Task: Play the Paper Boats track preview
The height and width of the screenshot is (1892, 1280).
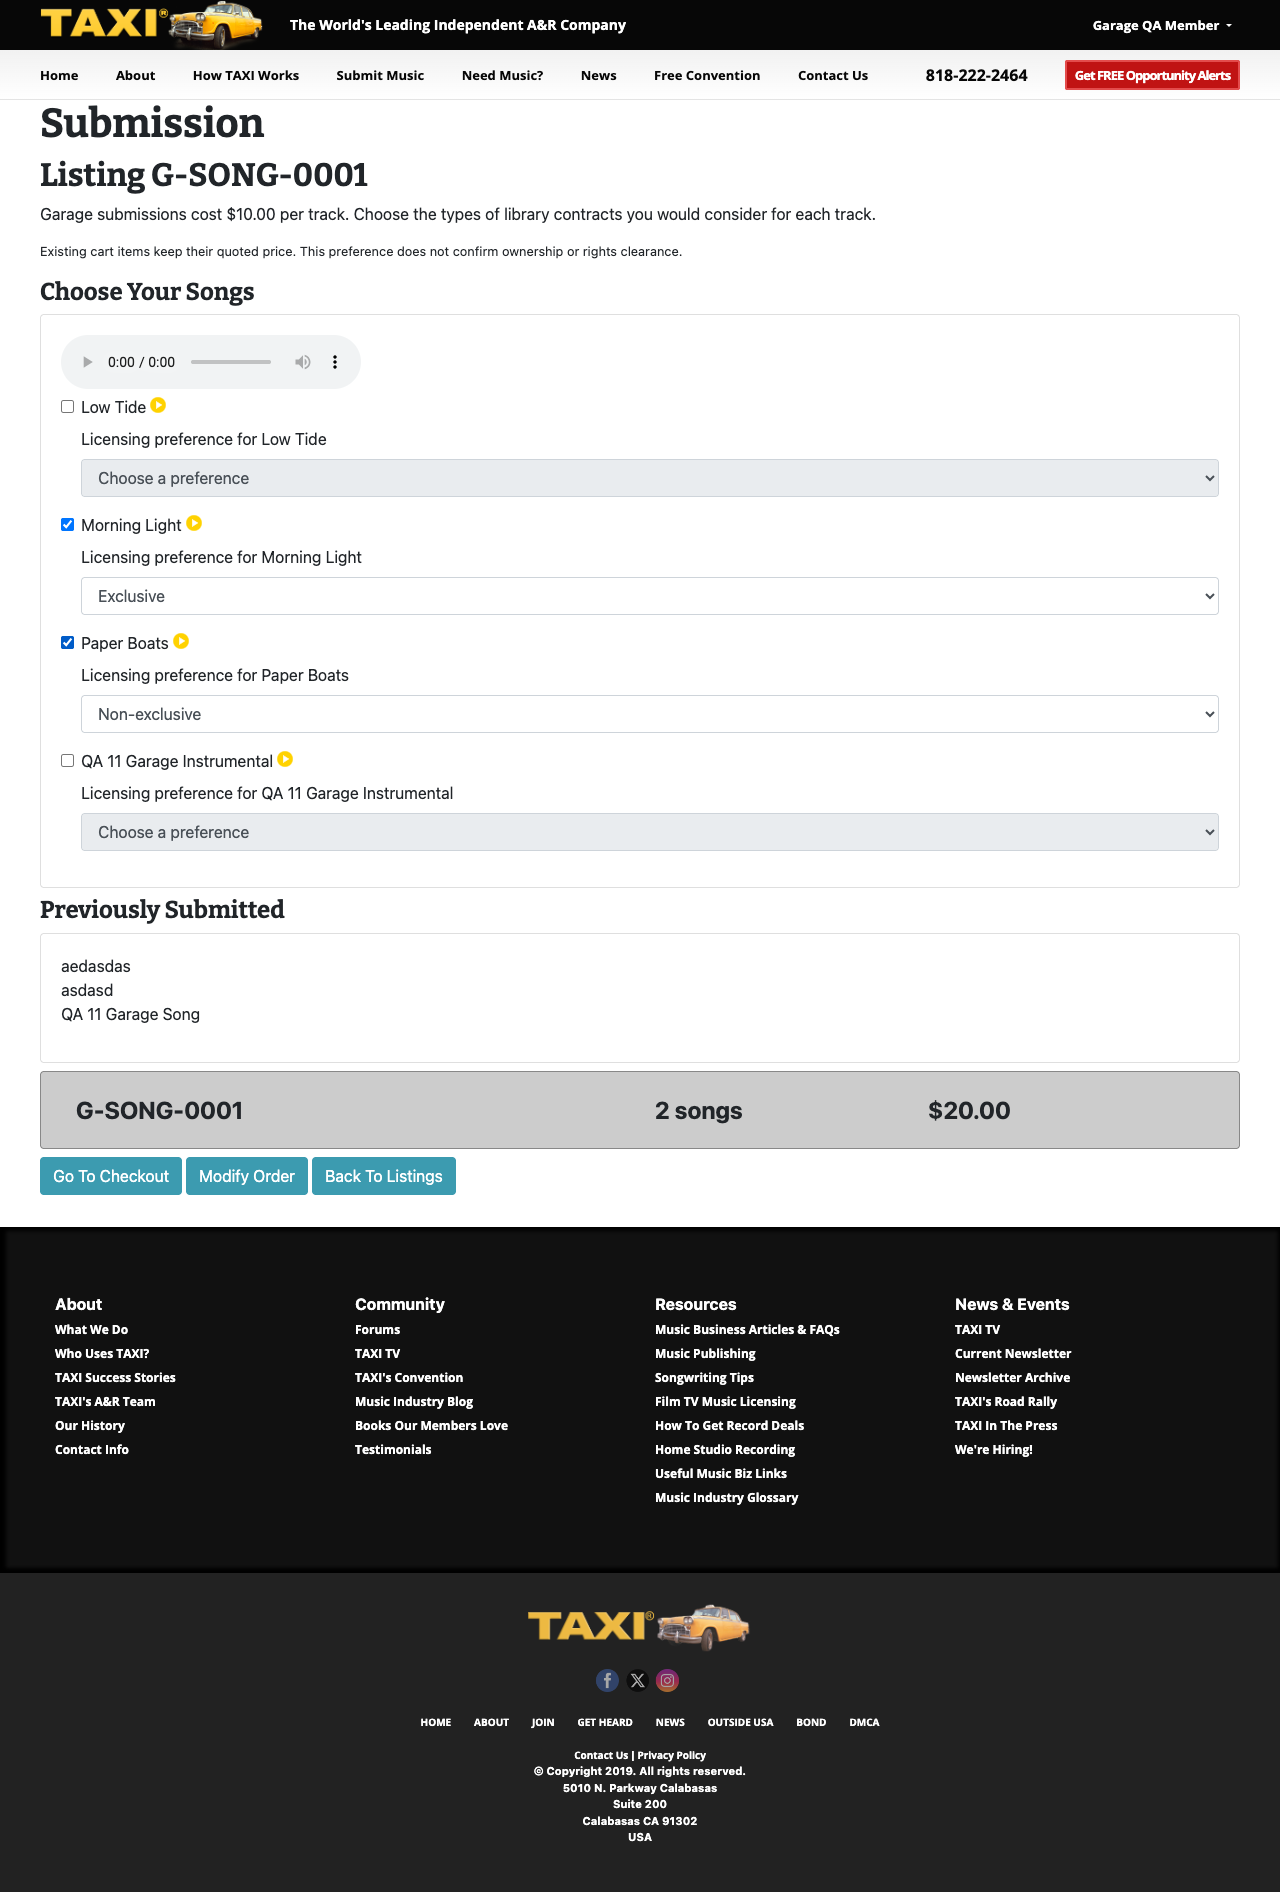Action: coord(181,642)
